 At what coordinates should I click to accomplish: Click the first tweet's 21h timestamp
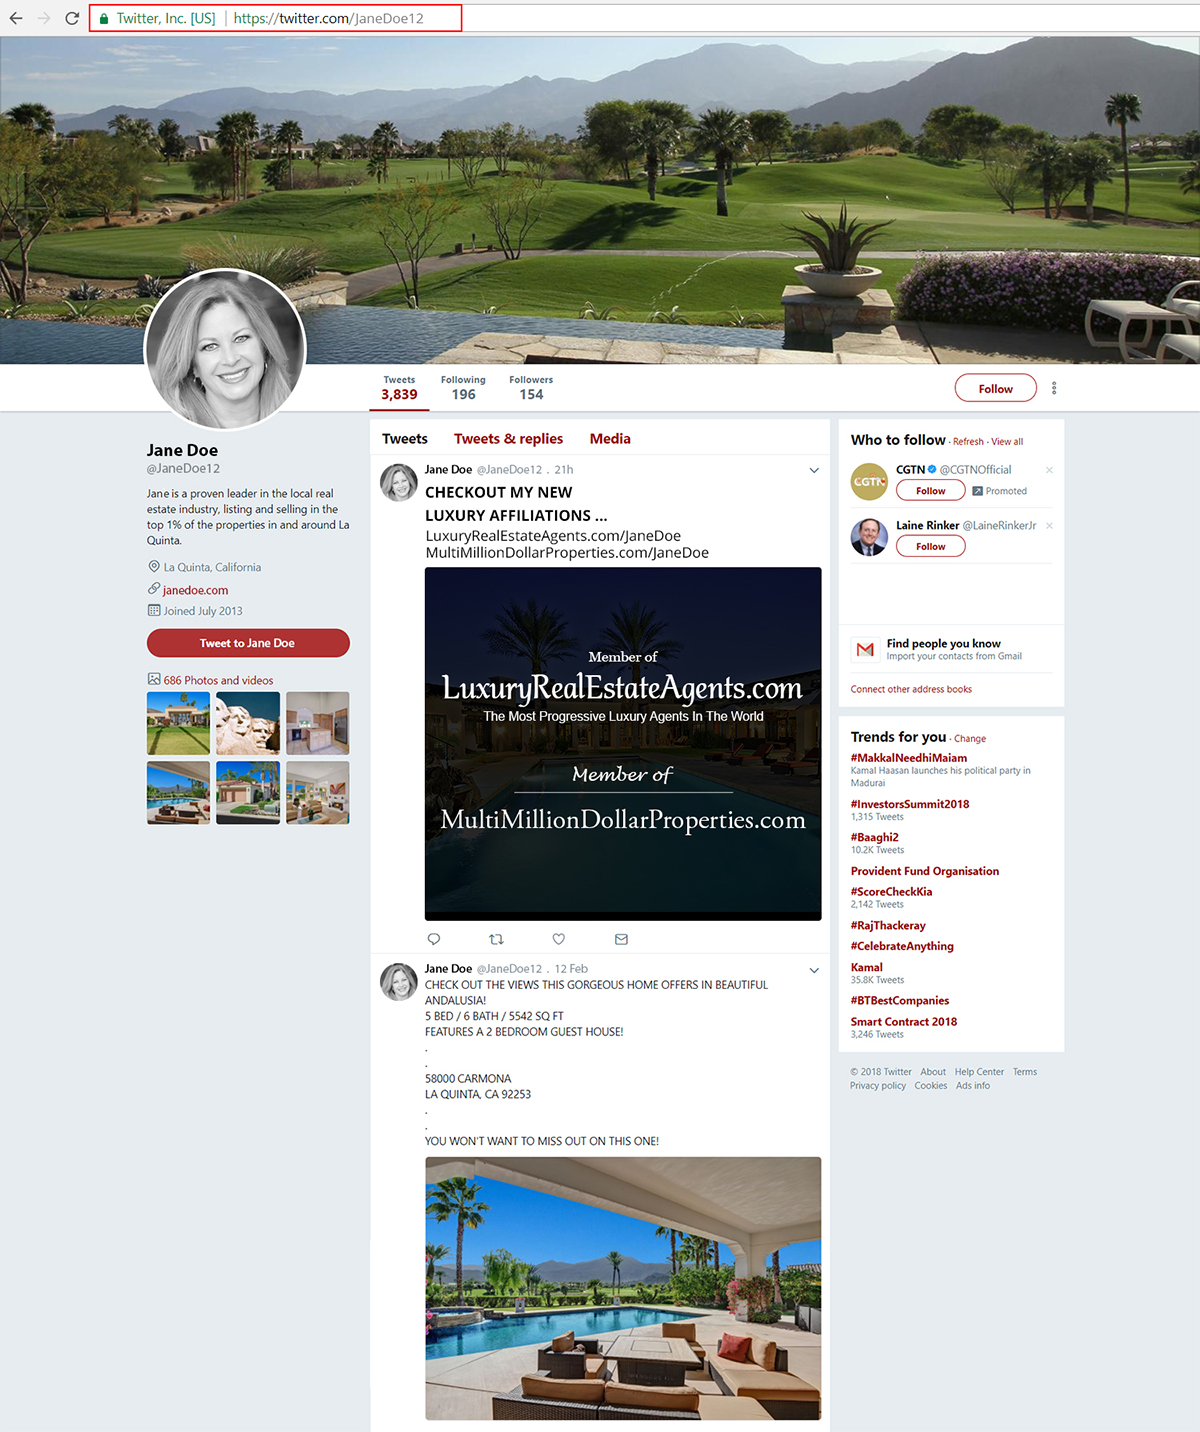(564, 469)
